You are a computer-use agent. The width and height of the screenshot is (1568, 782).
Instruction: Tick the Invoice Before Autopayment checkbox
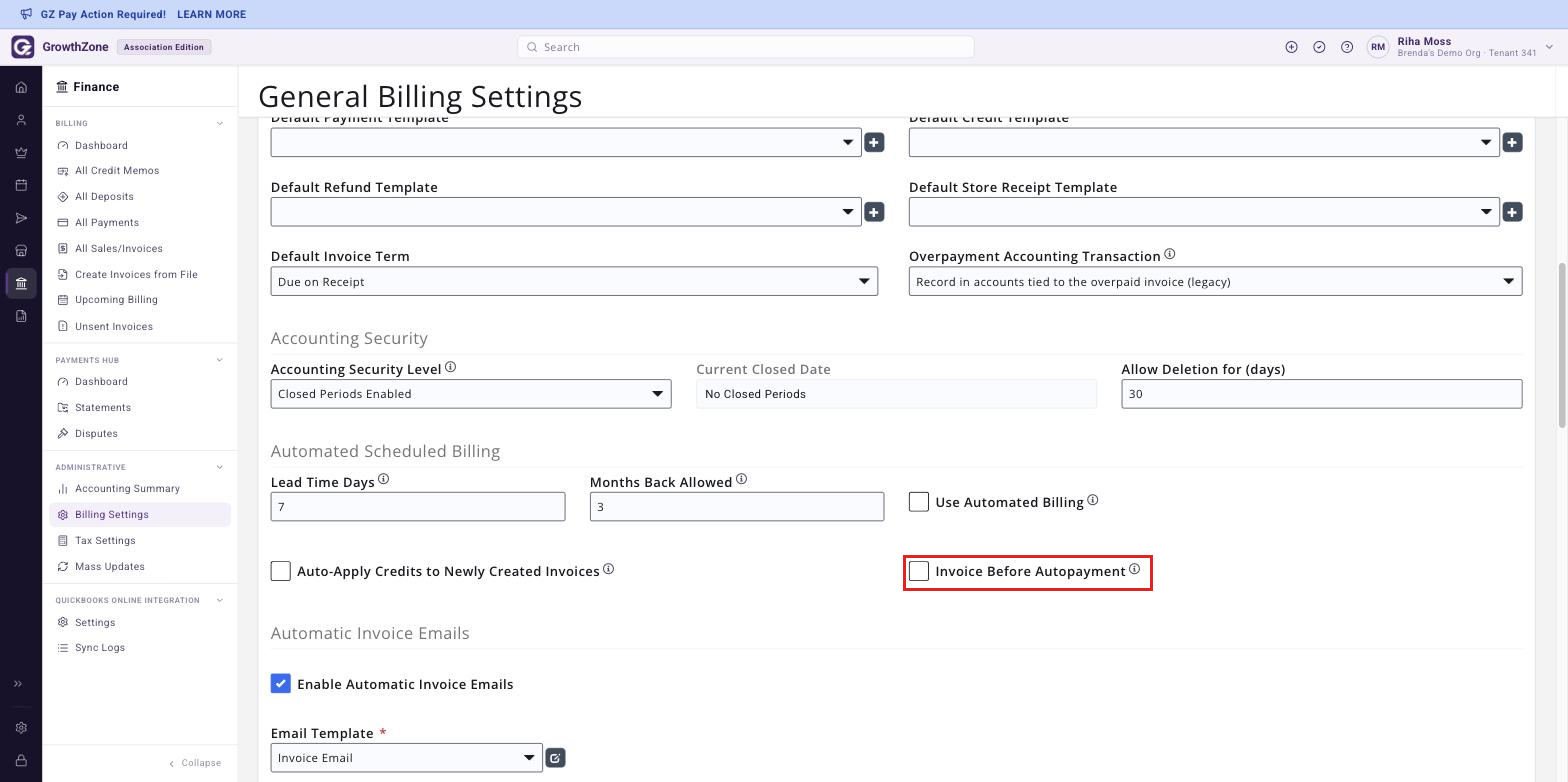[919, 571]
